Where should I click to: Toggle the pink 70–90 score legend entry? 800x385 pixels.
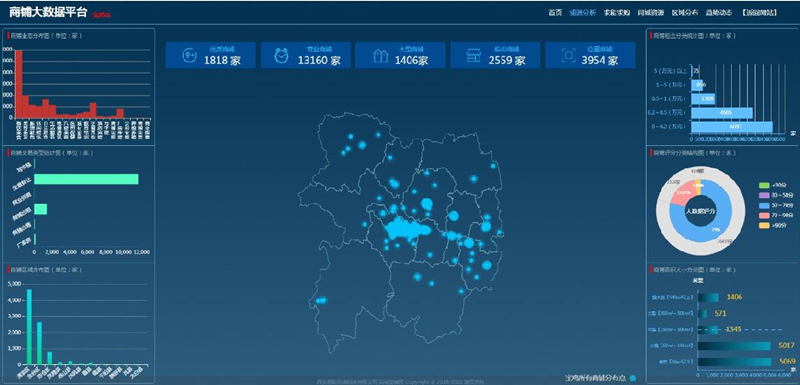point(773,215)
